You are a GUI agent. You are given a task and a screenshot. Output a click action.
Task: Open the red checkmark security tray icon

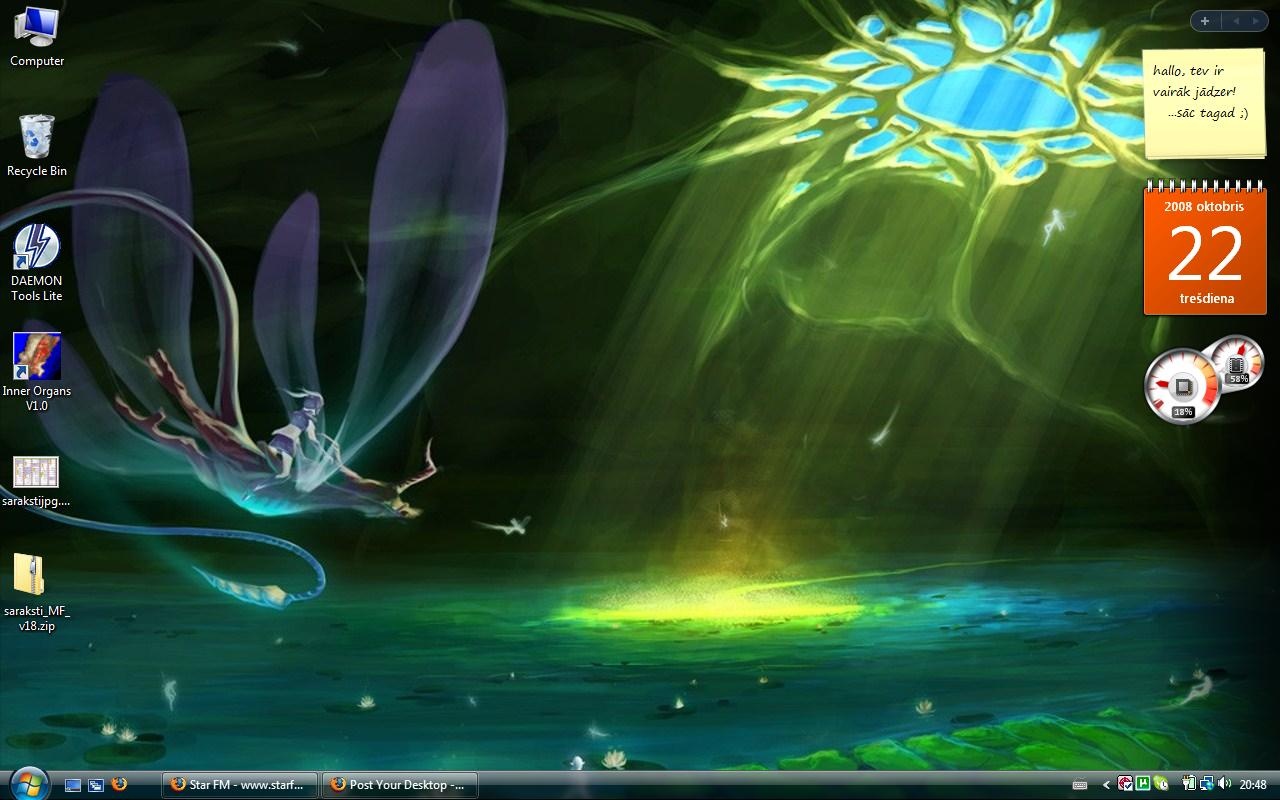[1126, 784]
